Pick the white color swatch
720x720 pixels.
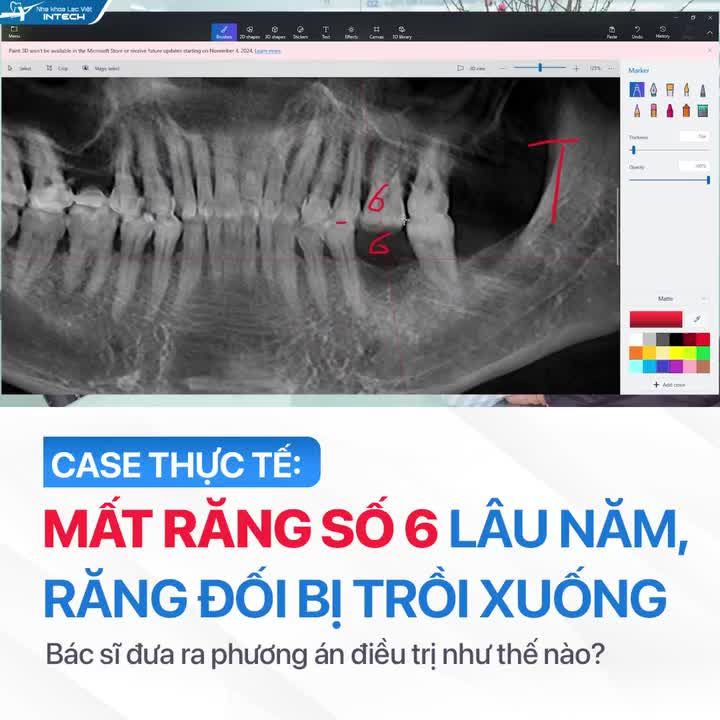click(636, 339)
